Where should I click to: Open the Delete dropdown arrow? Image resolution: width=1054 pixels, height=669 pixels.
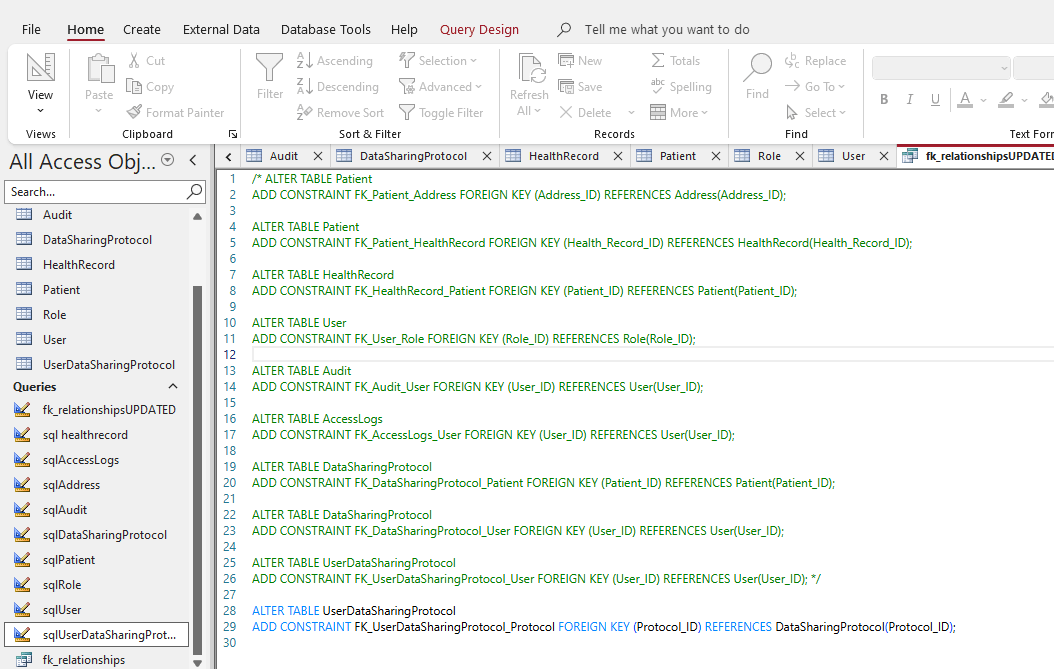click(x=631, y=113)
